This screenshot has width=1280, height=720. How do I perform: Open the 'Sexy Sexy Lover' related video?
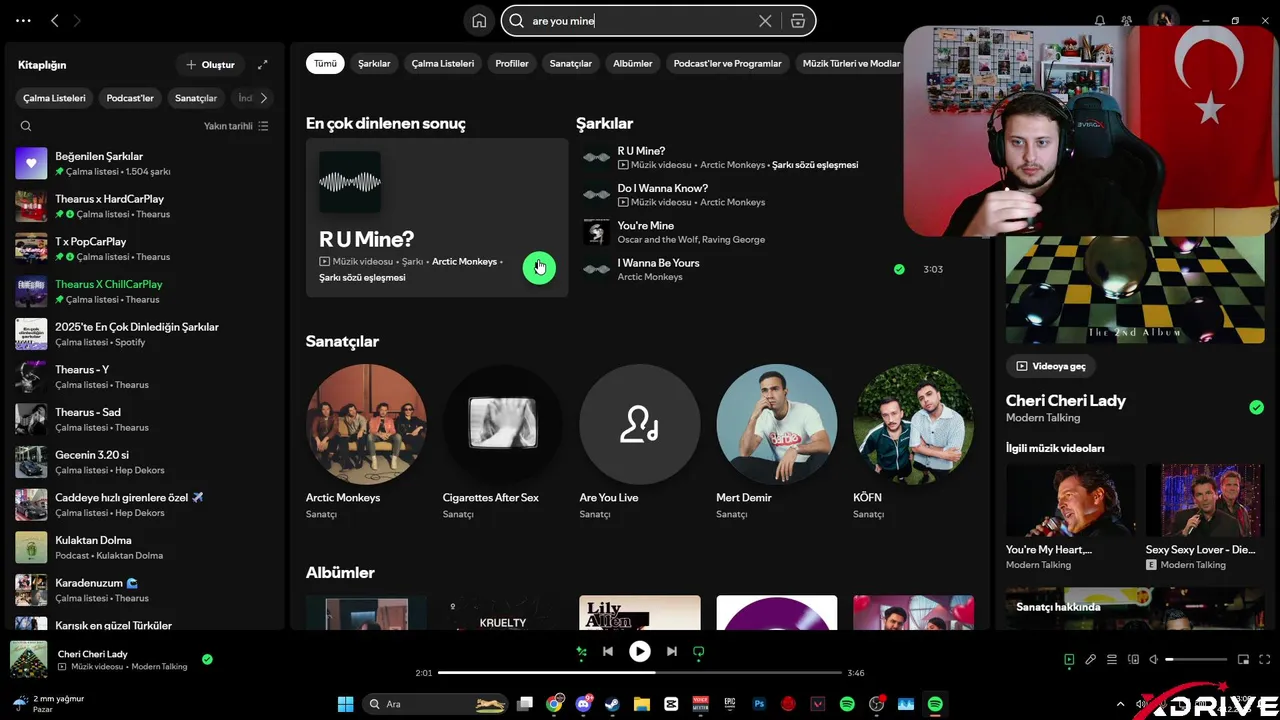pyautogui.click(x=1205, y=516)
